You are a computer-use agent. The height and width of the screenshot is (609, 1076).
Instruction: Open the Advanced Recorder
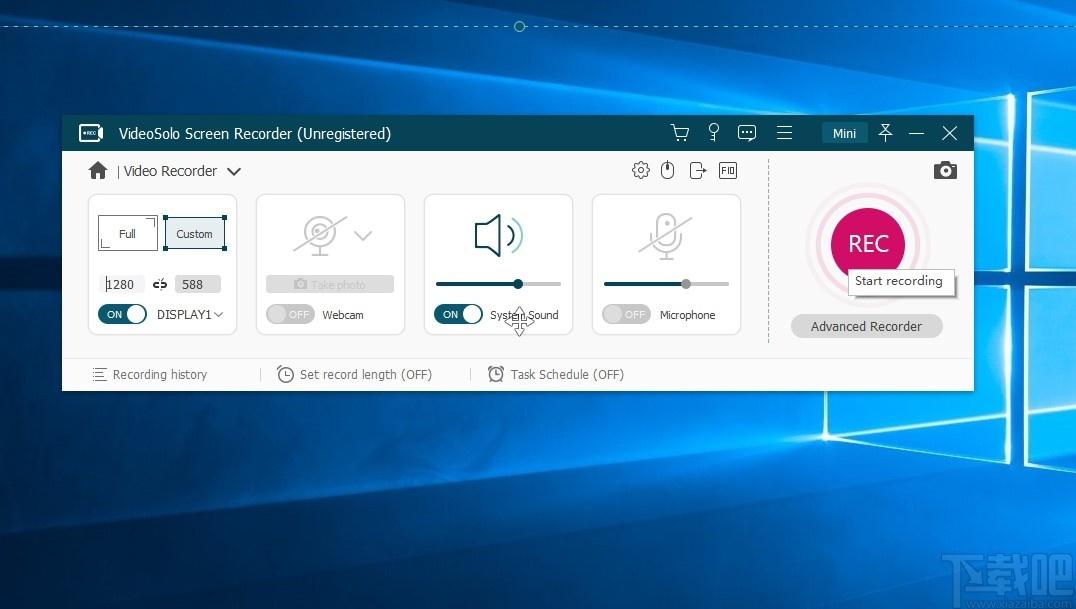(x=866, y=326)
